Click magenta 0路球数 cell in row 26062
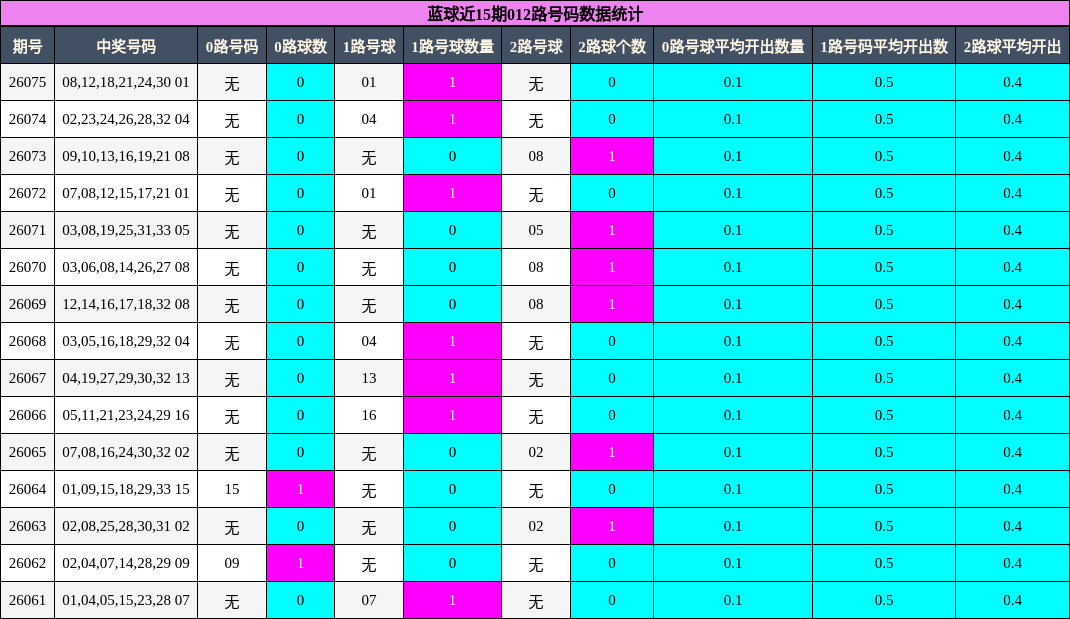1070x619 pixels. (x=300, y=563)
